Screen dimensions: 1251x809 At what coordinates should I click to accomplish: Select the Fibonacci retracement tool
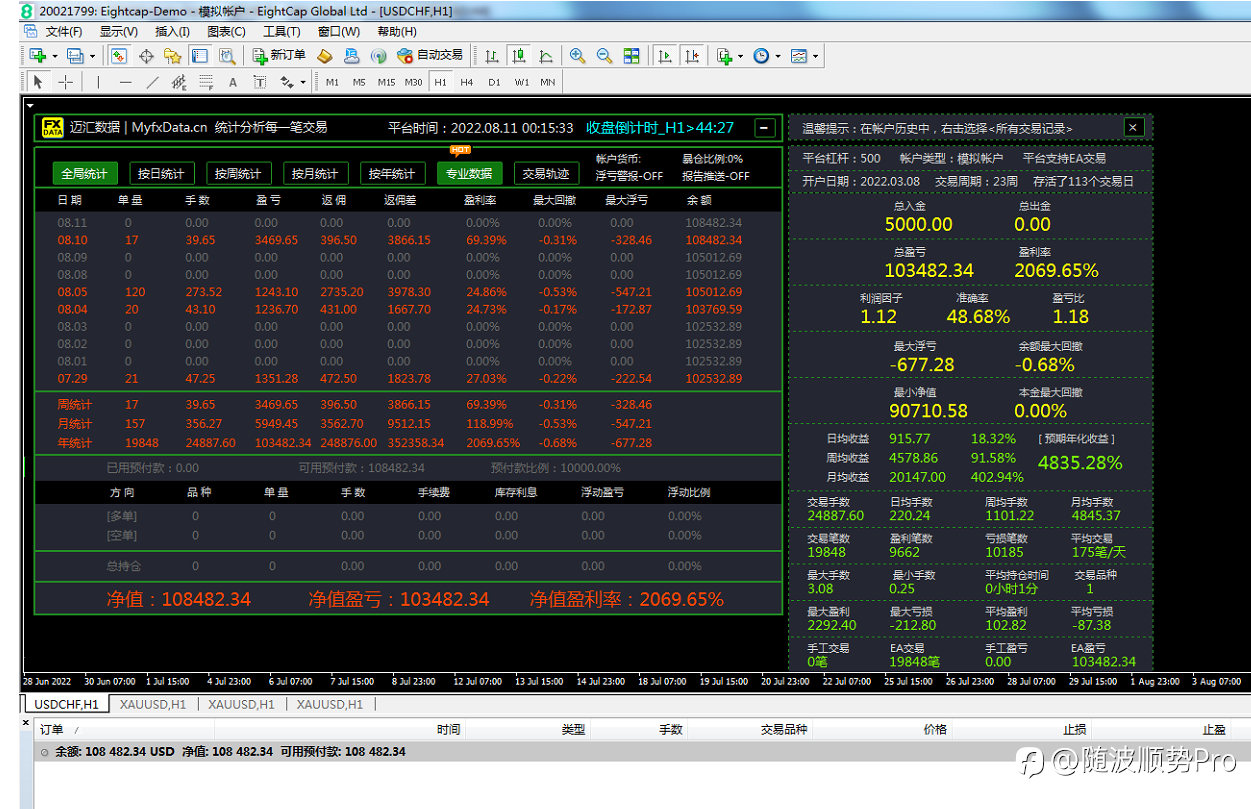click(206, 82)
